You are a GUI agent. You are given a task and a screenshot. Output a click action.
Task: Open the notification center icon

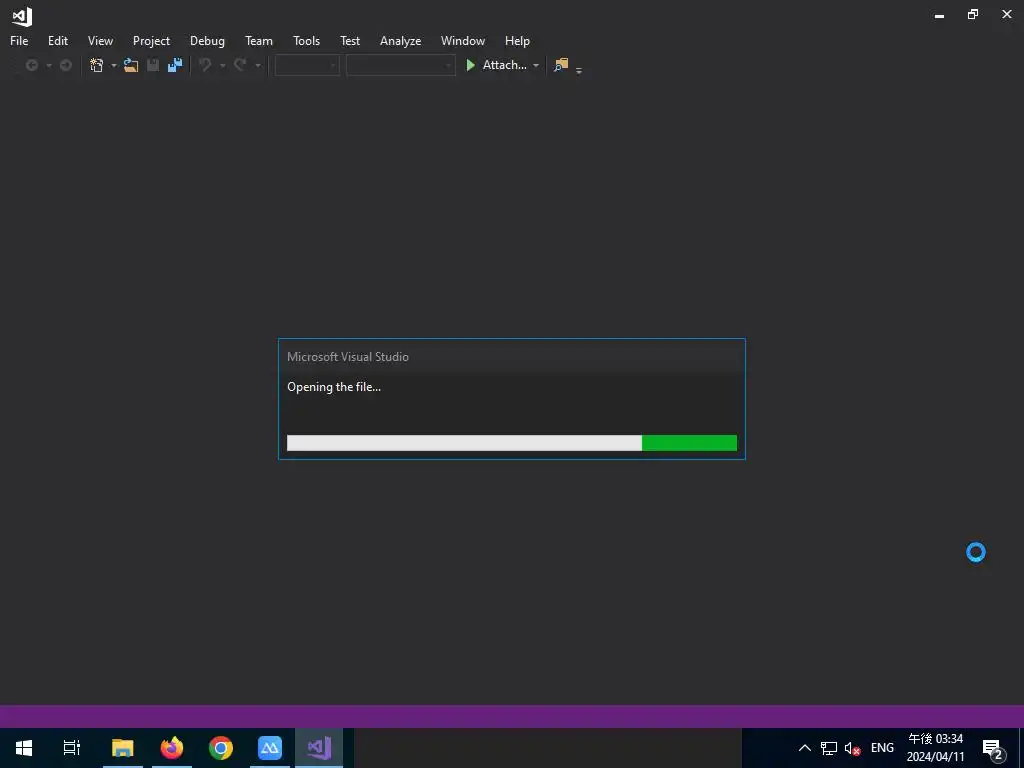tap(993, 748)
